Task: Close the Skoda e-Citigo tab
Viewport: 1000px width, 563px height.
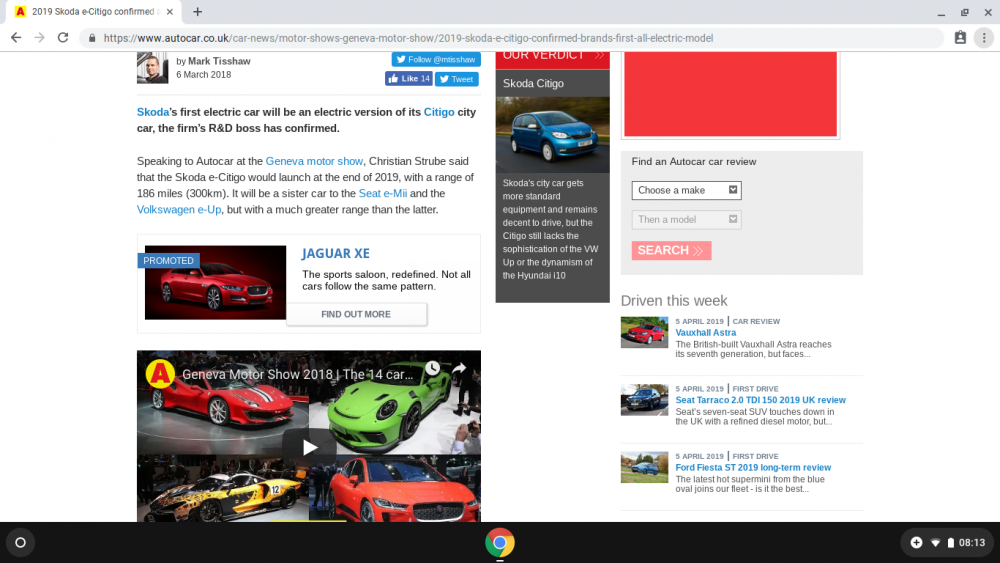Action: point(170,11)
